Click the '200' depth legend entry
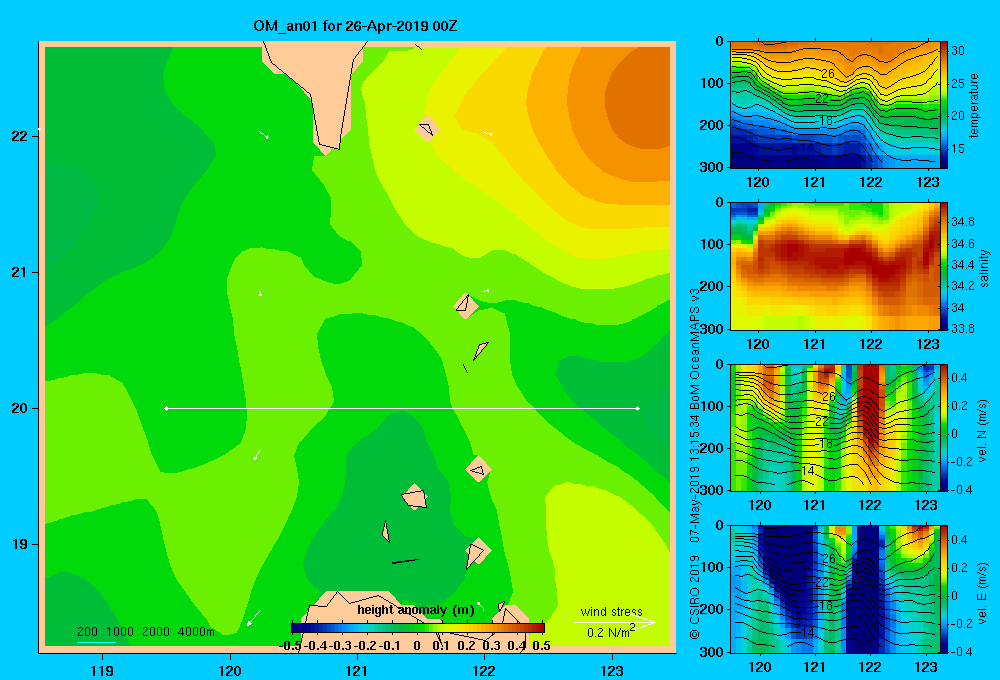 tap(87, 632)
